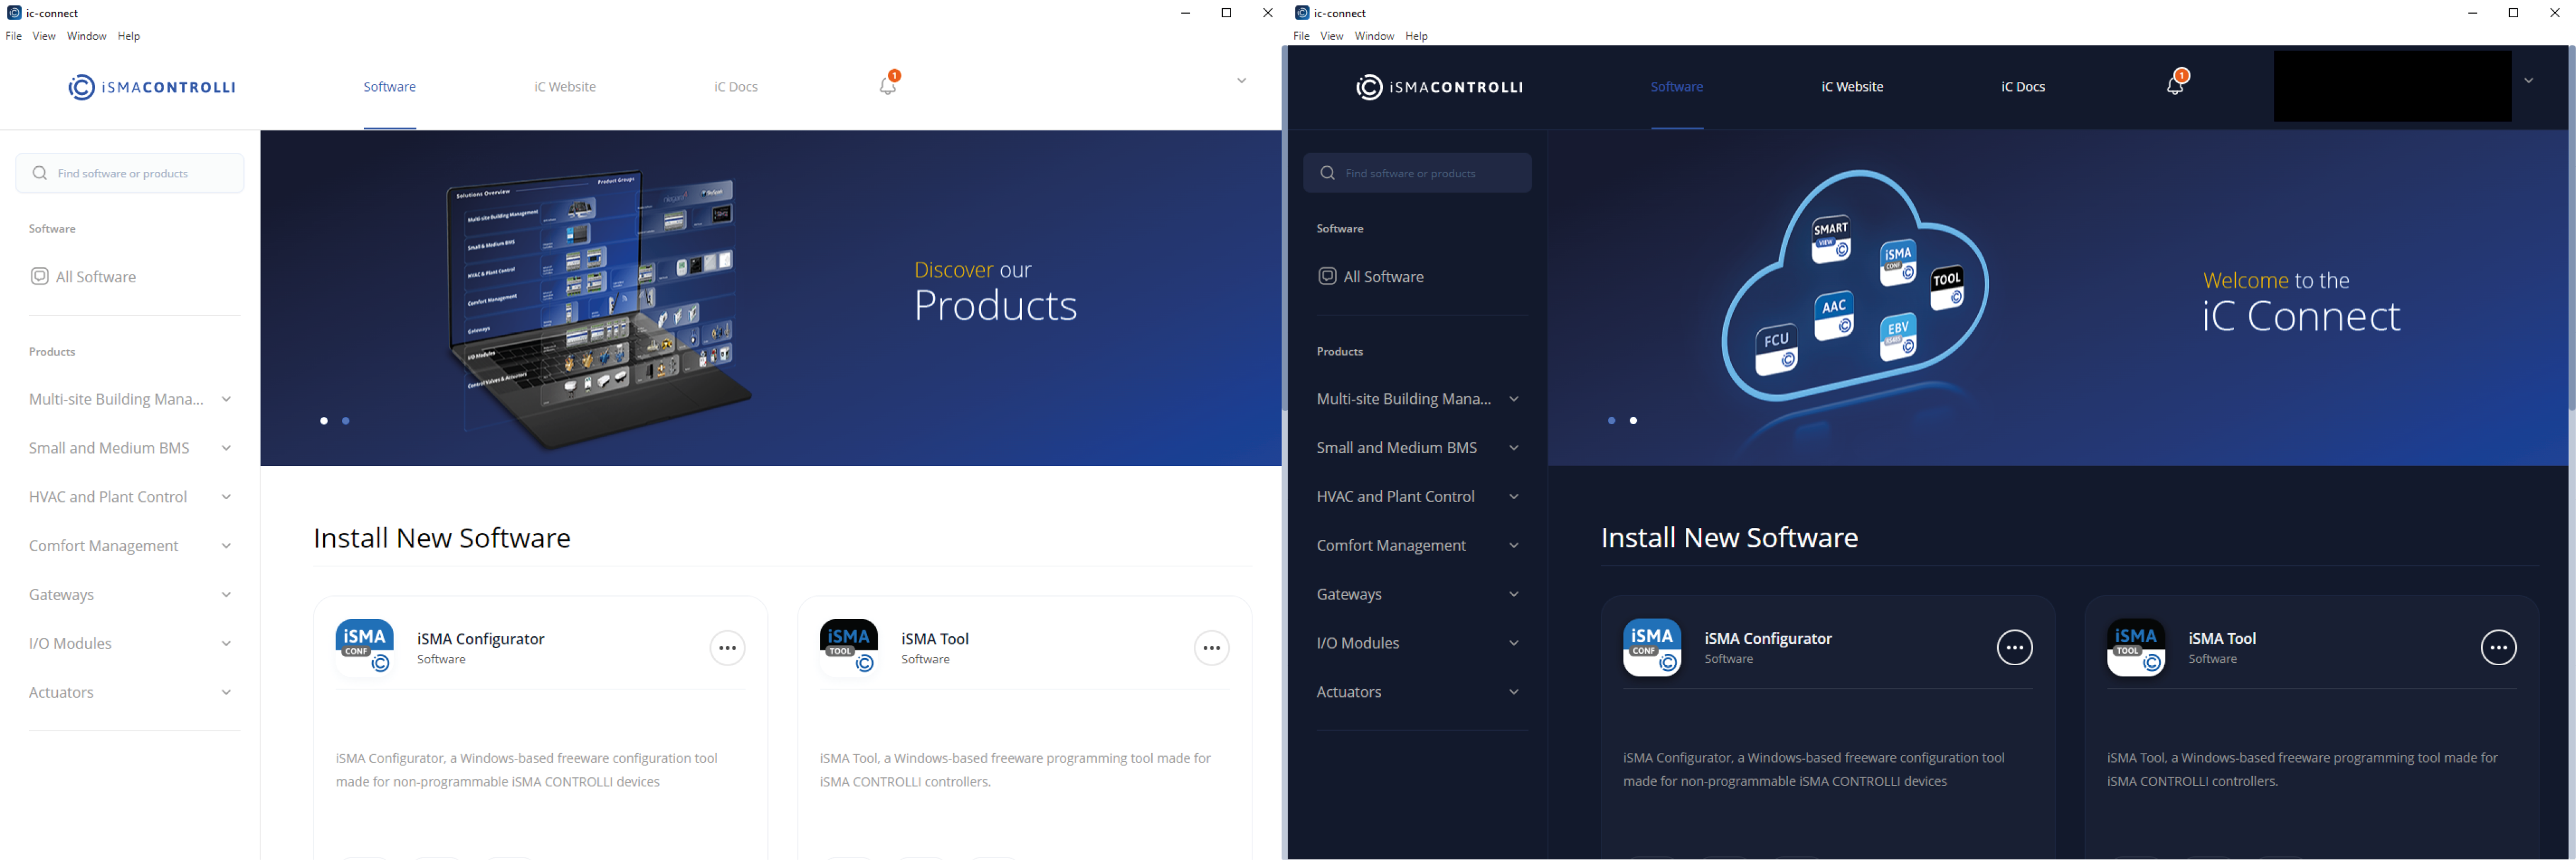Viewport: 2576px width, 860px height.
Task: Open iC Docs tab in light window
Action: [736, 87]
